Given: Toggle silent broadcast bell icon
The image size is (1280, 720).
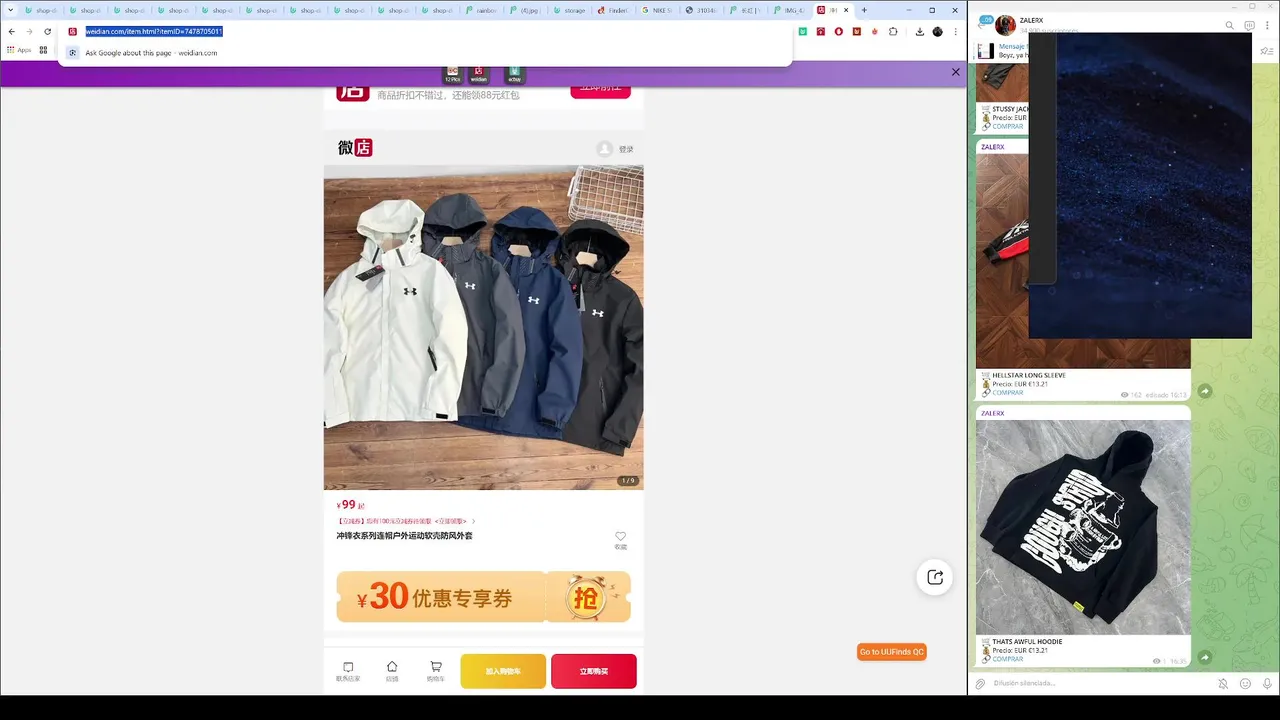Looking at the screenshot, I should click(x=1223, y=684).
